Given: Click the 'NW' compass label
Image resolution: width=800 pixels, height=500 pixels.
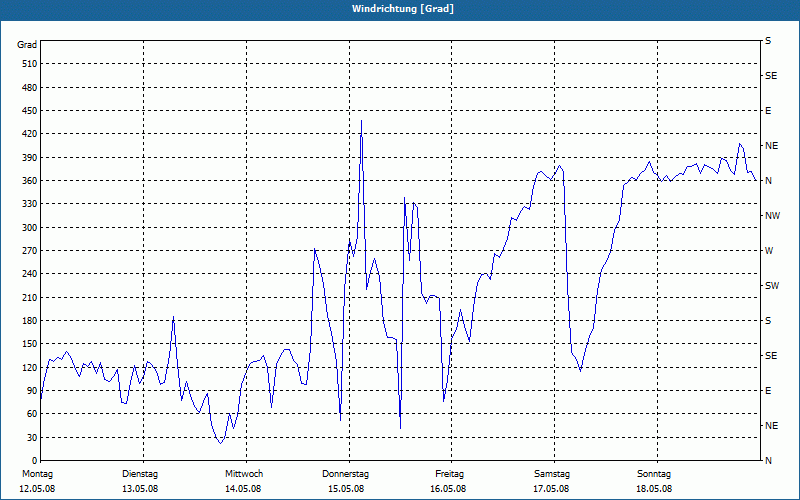Looking at the screenshot, I should pyautogui.click(x=772, y=216).
